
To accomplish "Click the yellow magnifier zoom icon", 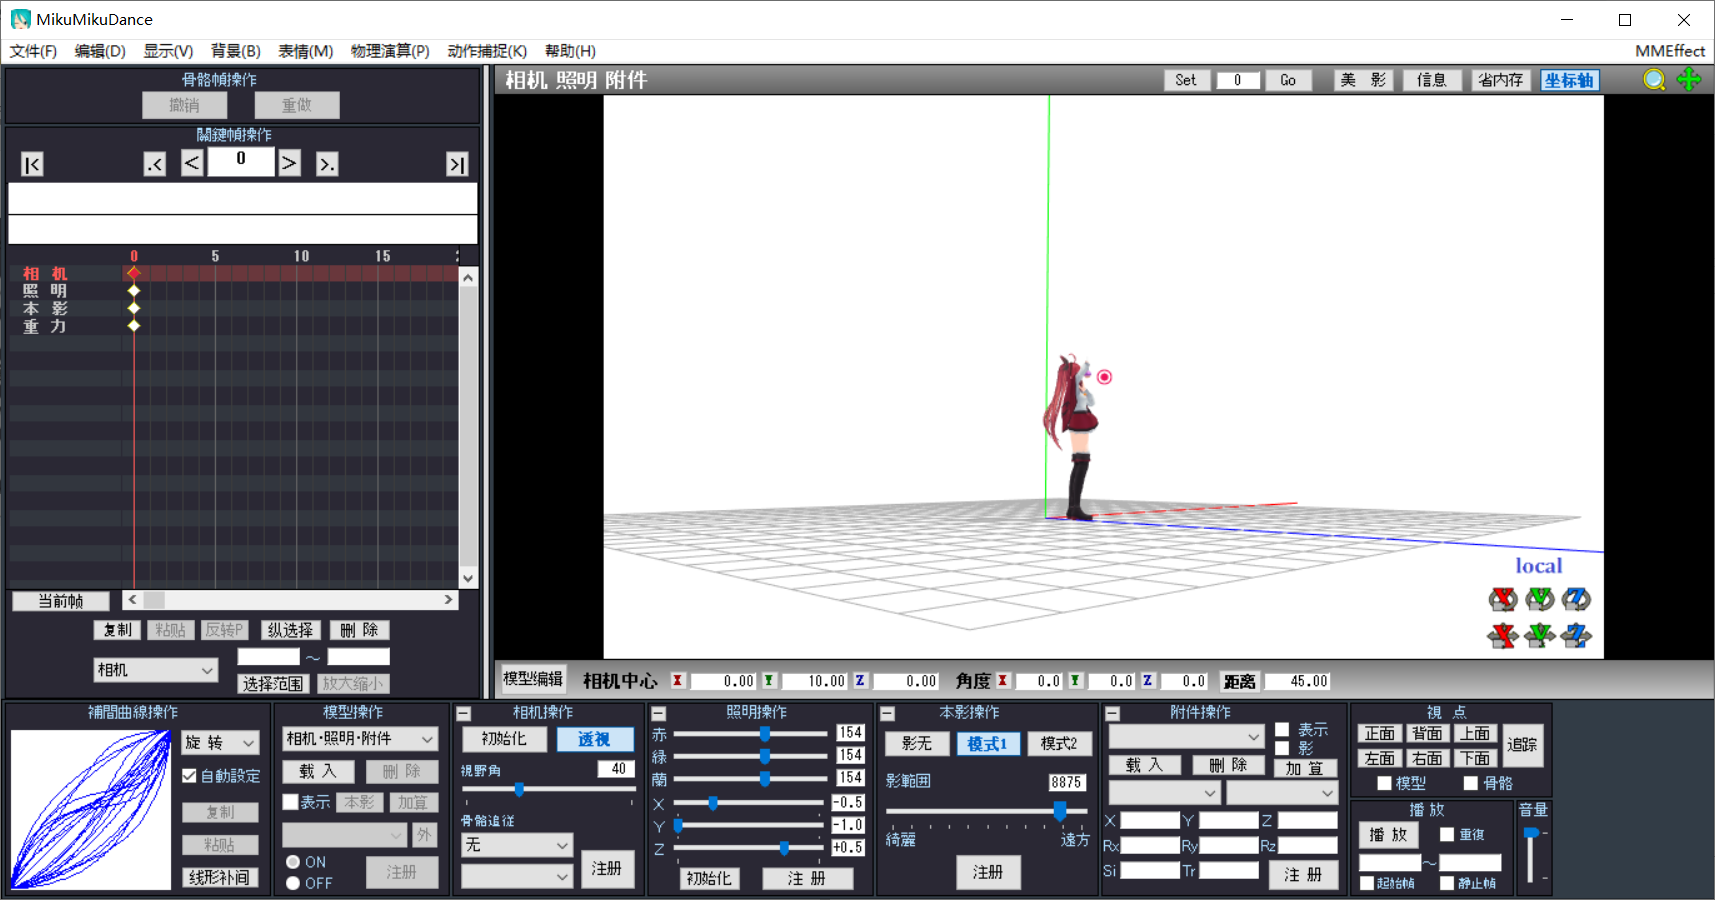I will pyautogui.click(x=1654, y=80).
